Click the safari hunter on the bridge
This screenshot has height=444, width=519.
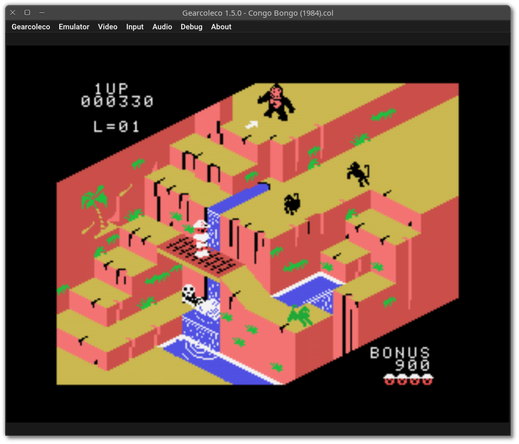201,239
